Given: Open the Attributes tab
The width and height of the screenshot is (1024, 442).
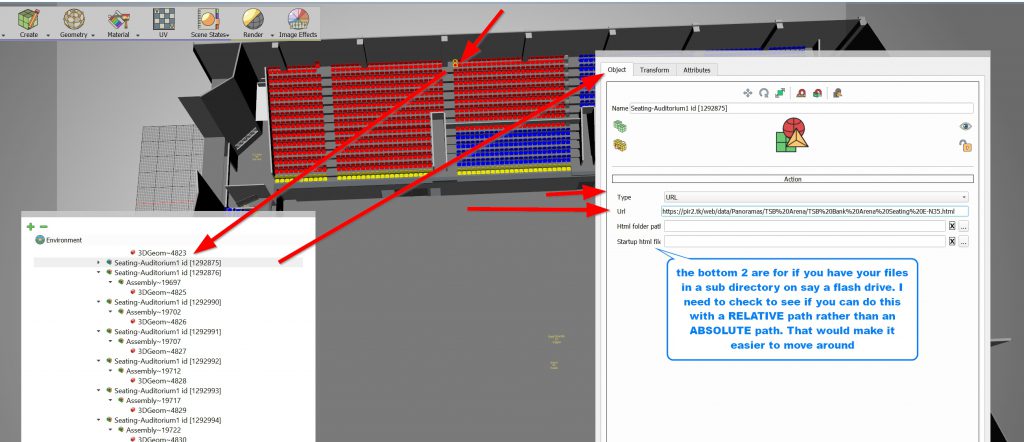Looking at the screenshot, I should pyautogui.click(x=696, y=70).
